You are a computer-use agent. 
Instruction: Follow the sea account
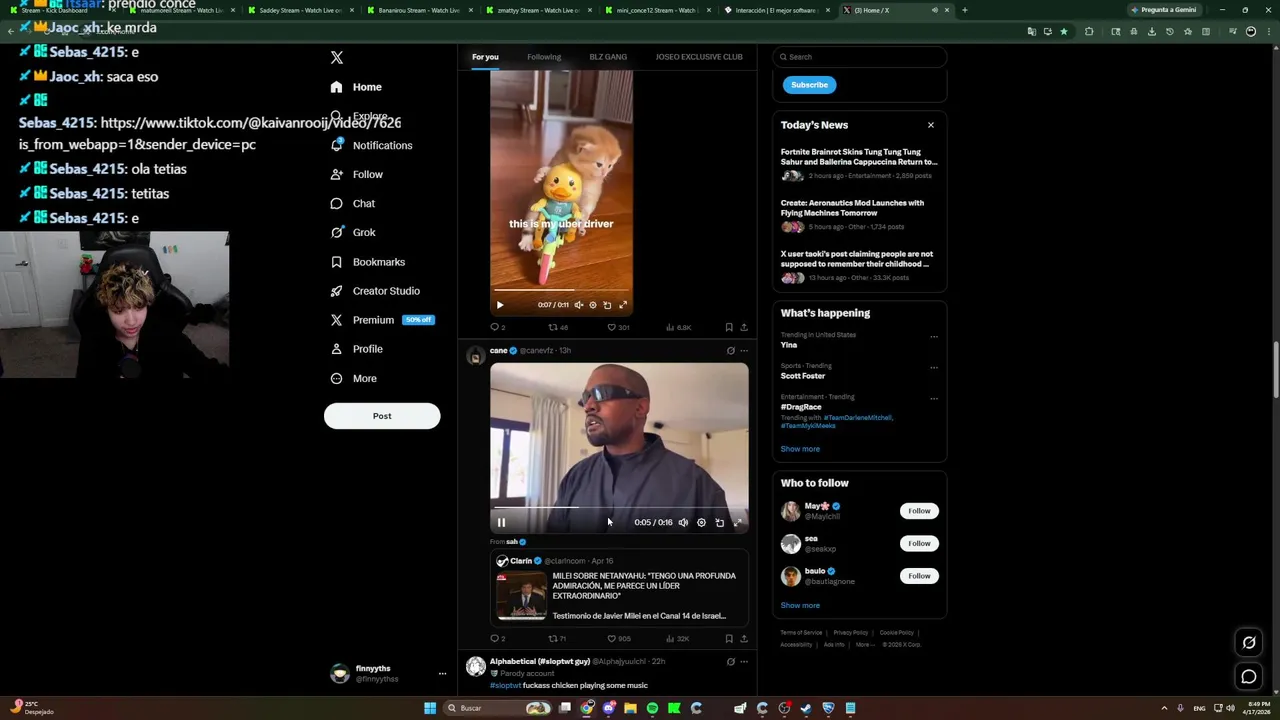(919, 543)
